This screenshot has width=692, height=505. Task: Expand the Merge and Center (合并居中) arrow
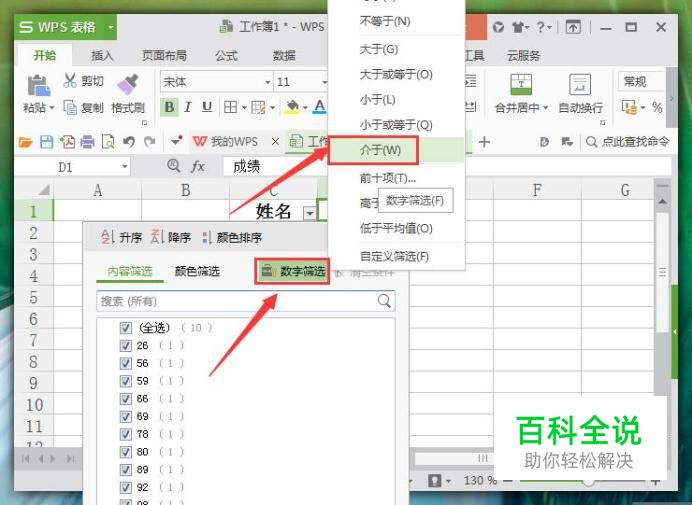coord(546,108)
